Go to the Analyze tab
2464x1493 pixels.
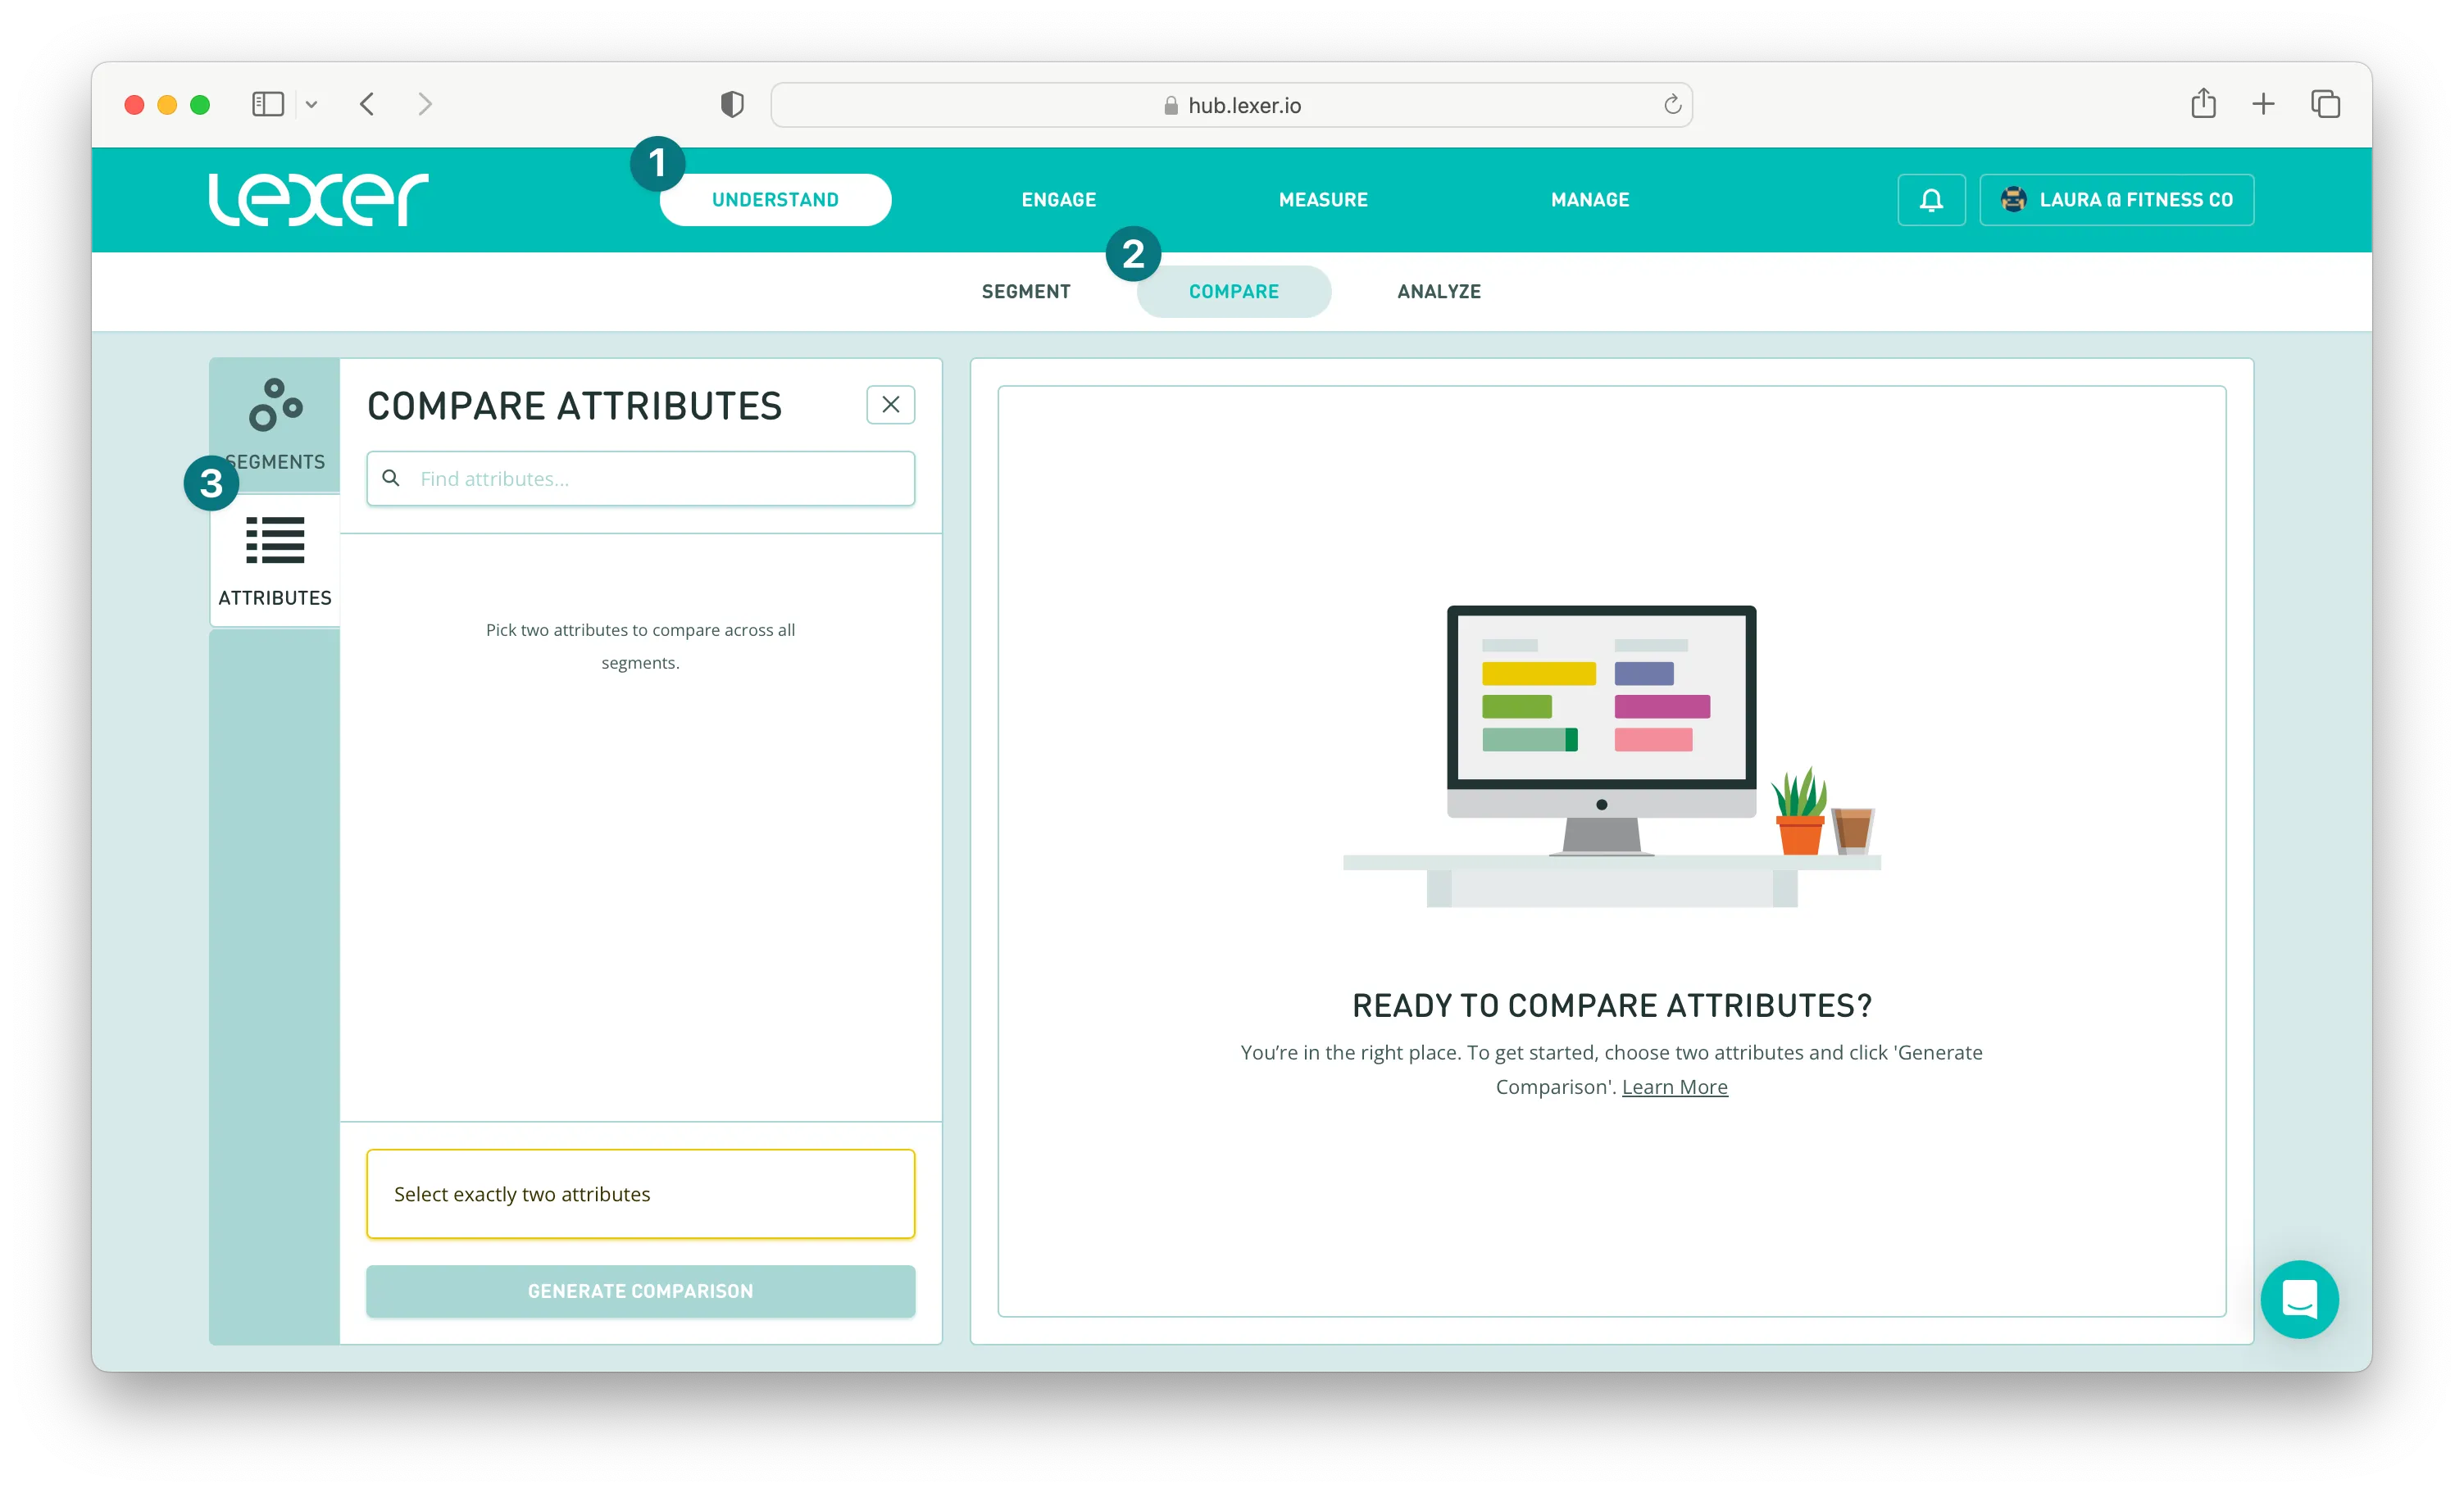(x=1438, y=291)
